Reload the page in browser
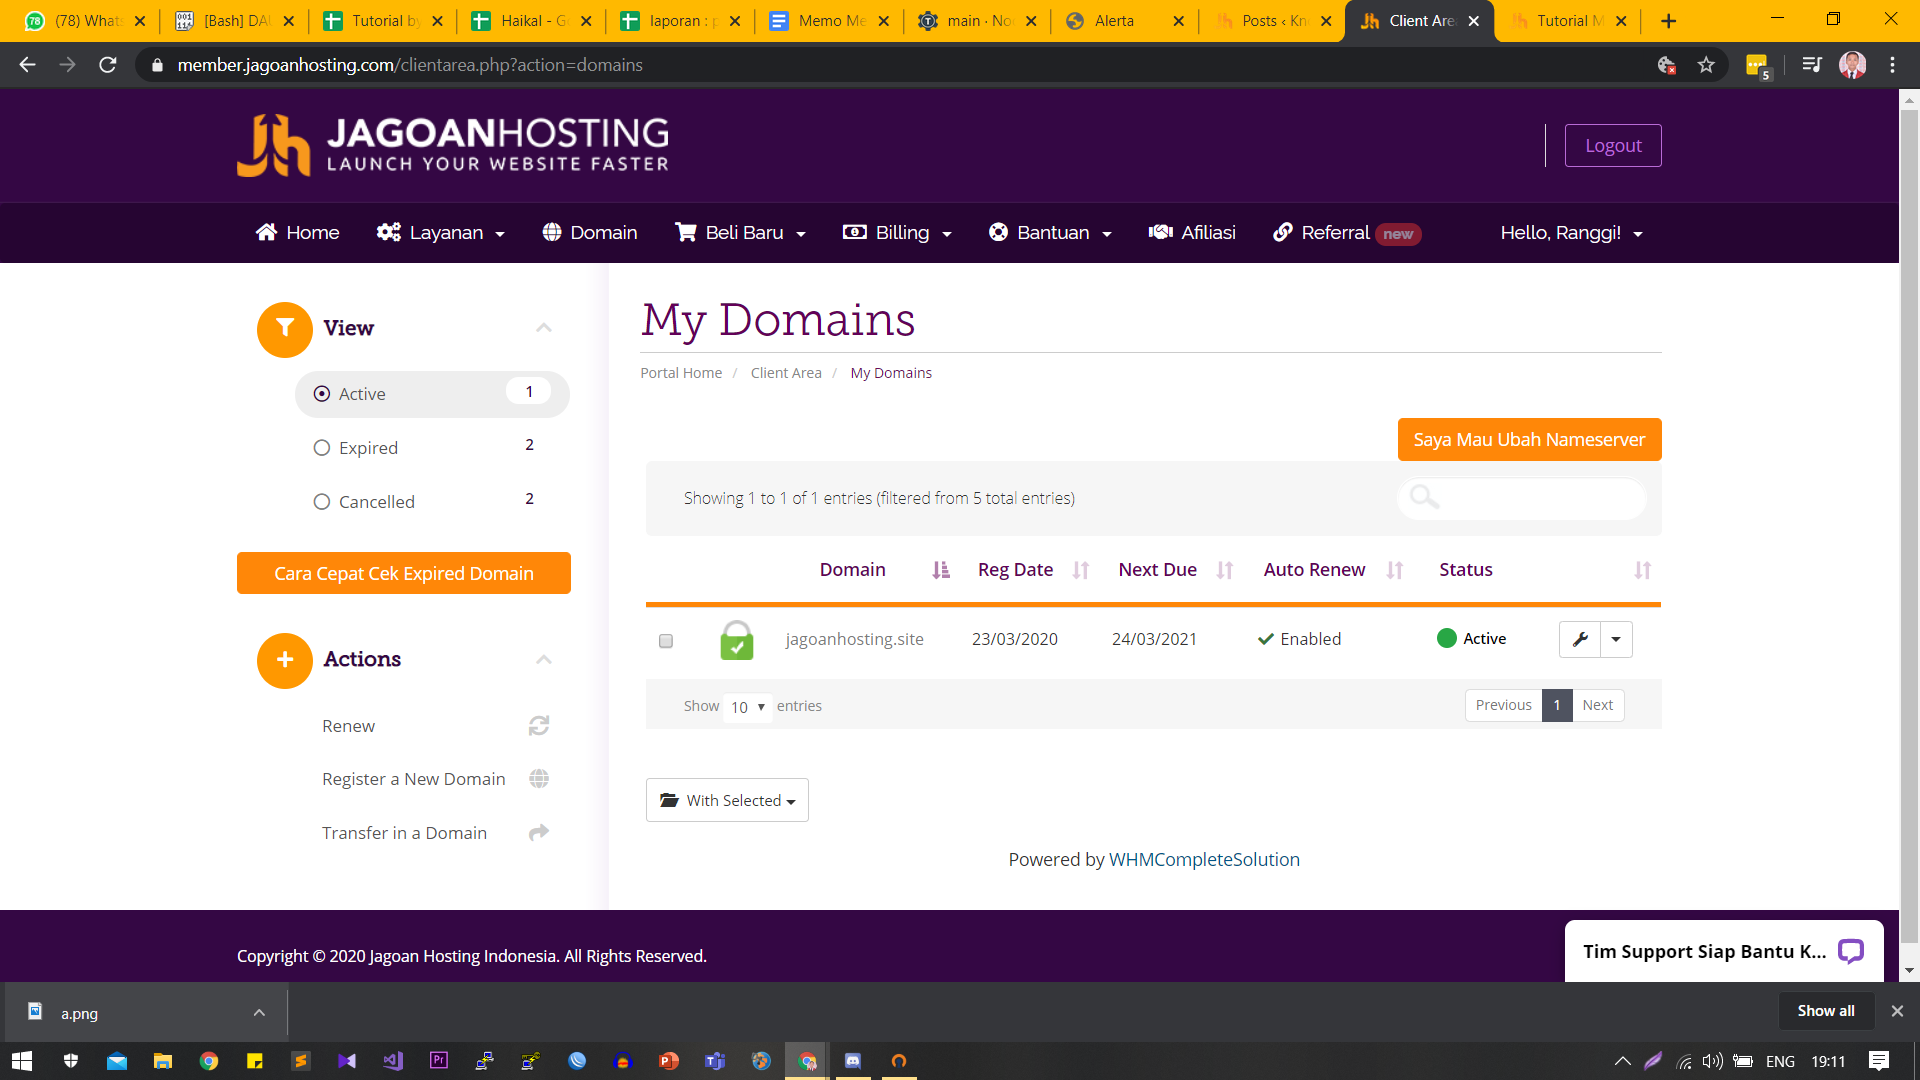This screenshot has width=1920, height=1080. [x=108, y=65]
